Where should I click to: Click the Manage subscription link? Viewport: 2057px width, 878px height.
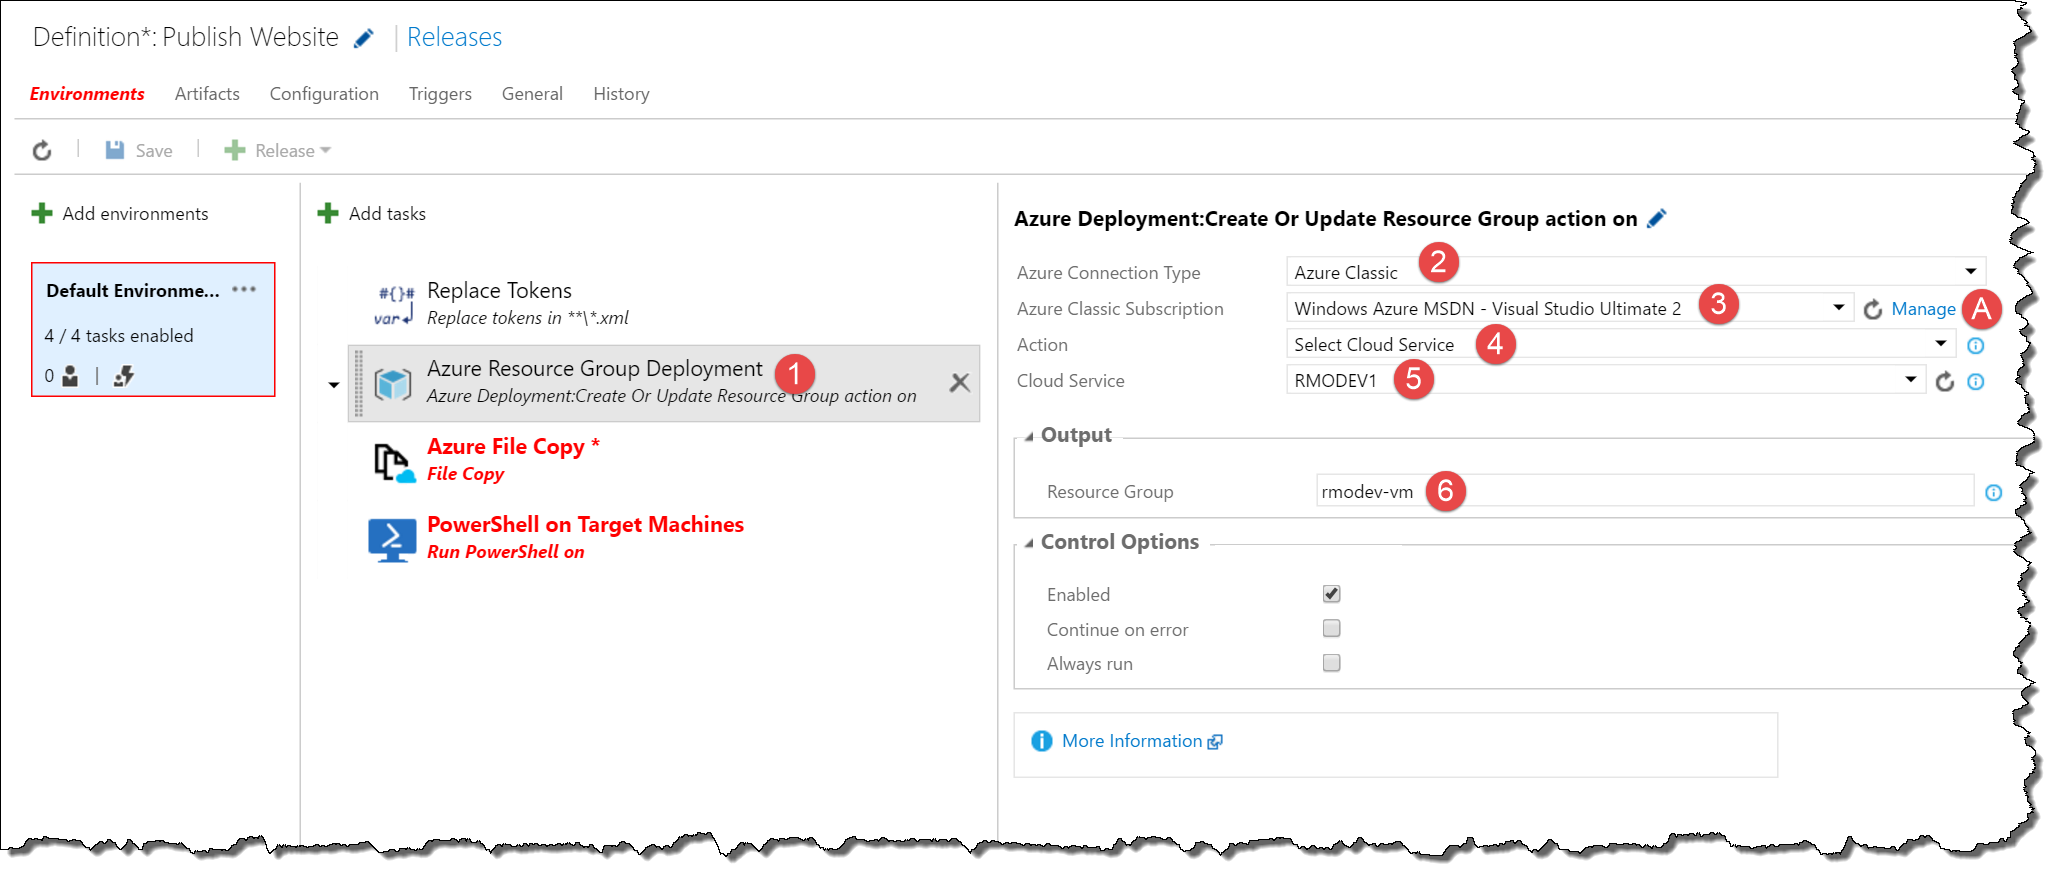[1923, 309]
